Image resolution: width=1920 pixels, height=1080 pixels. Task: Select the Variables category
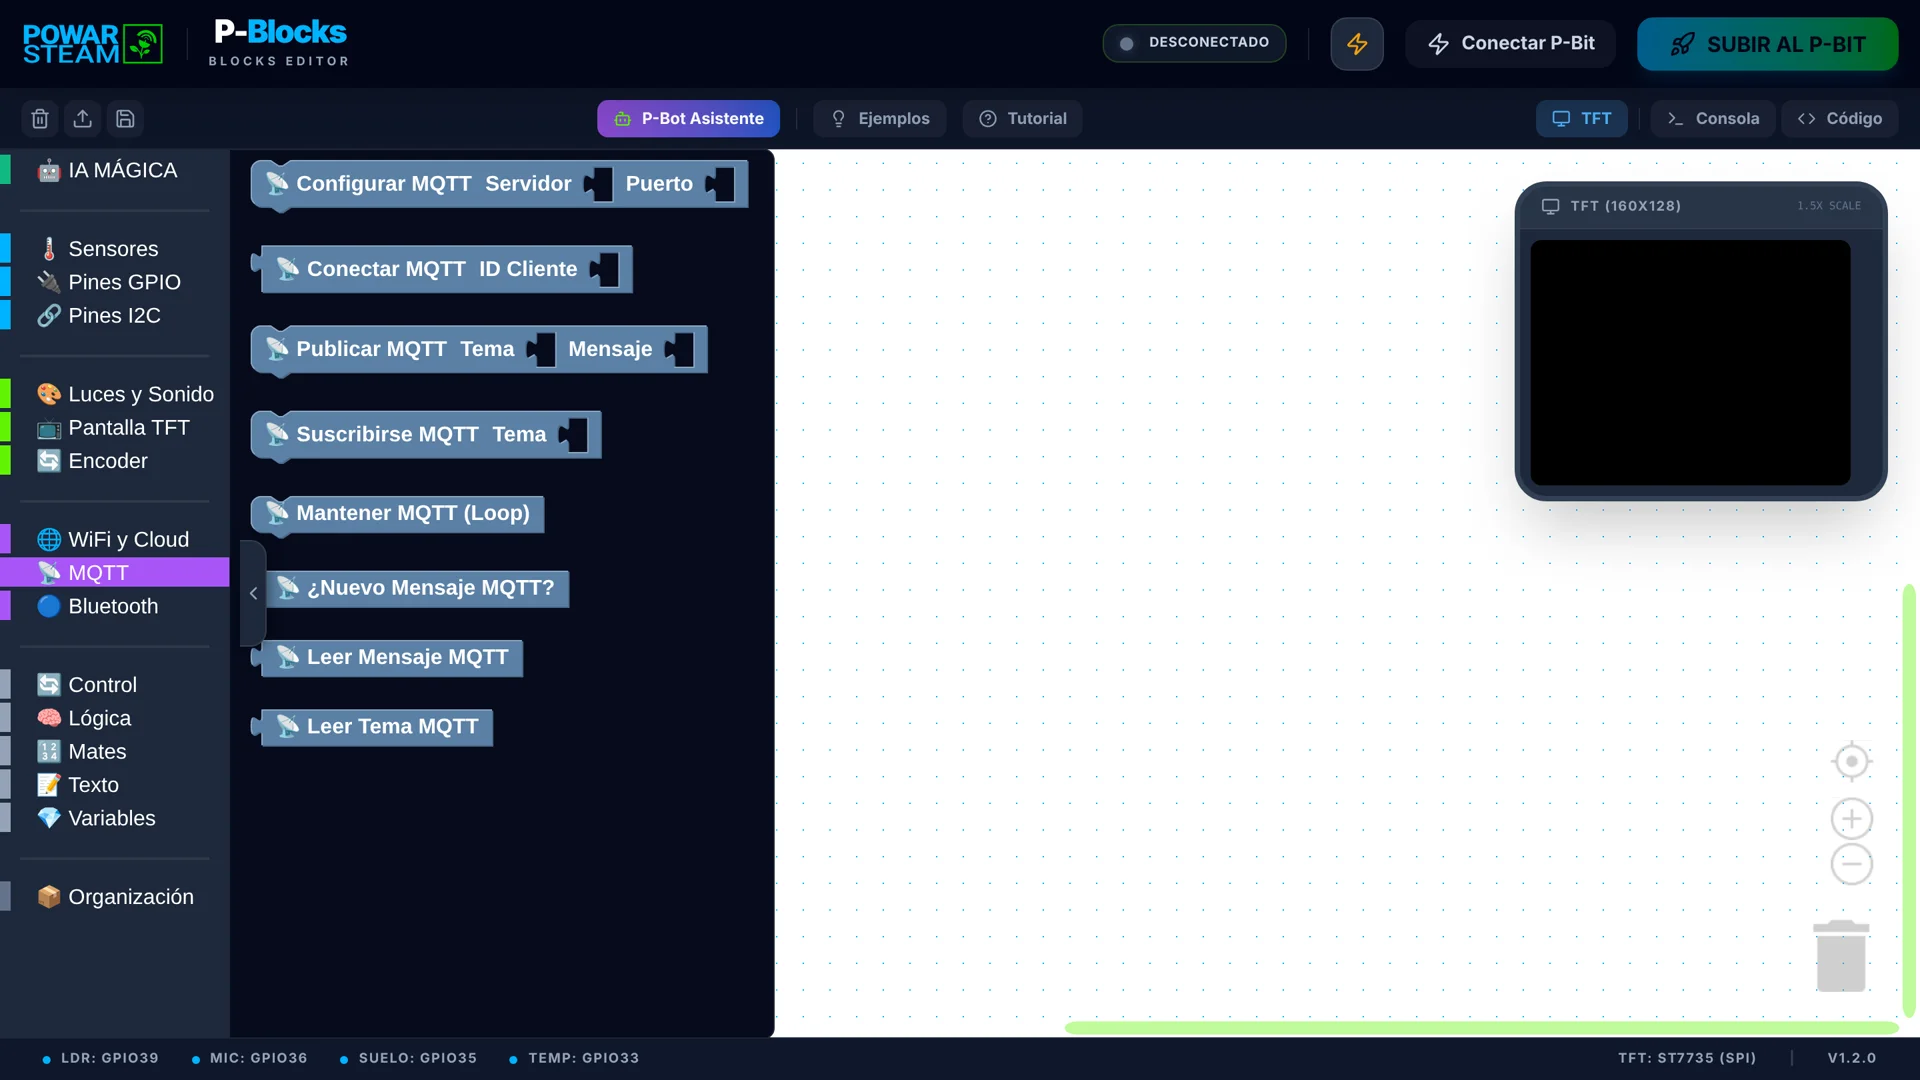point(115,819)
